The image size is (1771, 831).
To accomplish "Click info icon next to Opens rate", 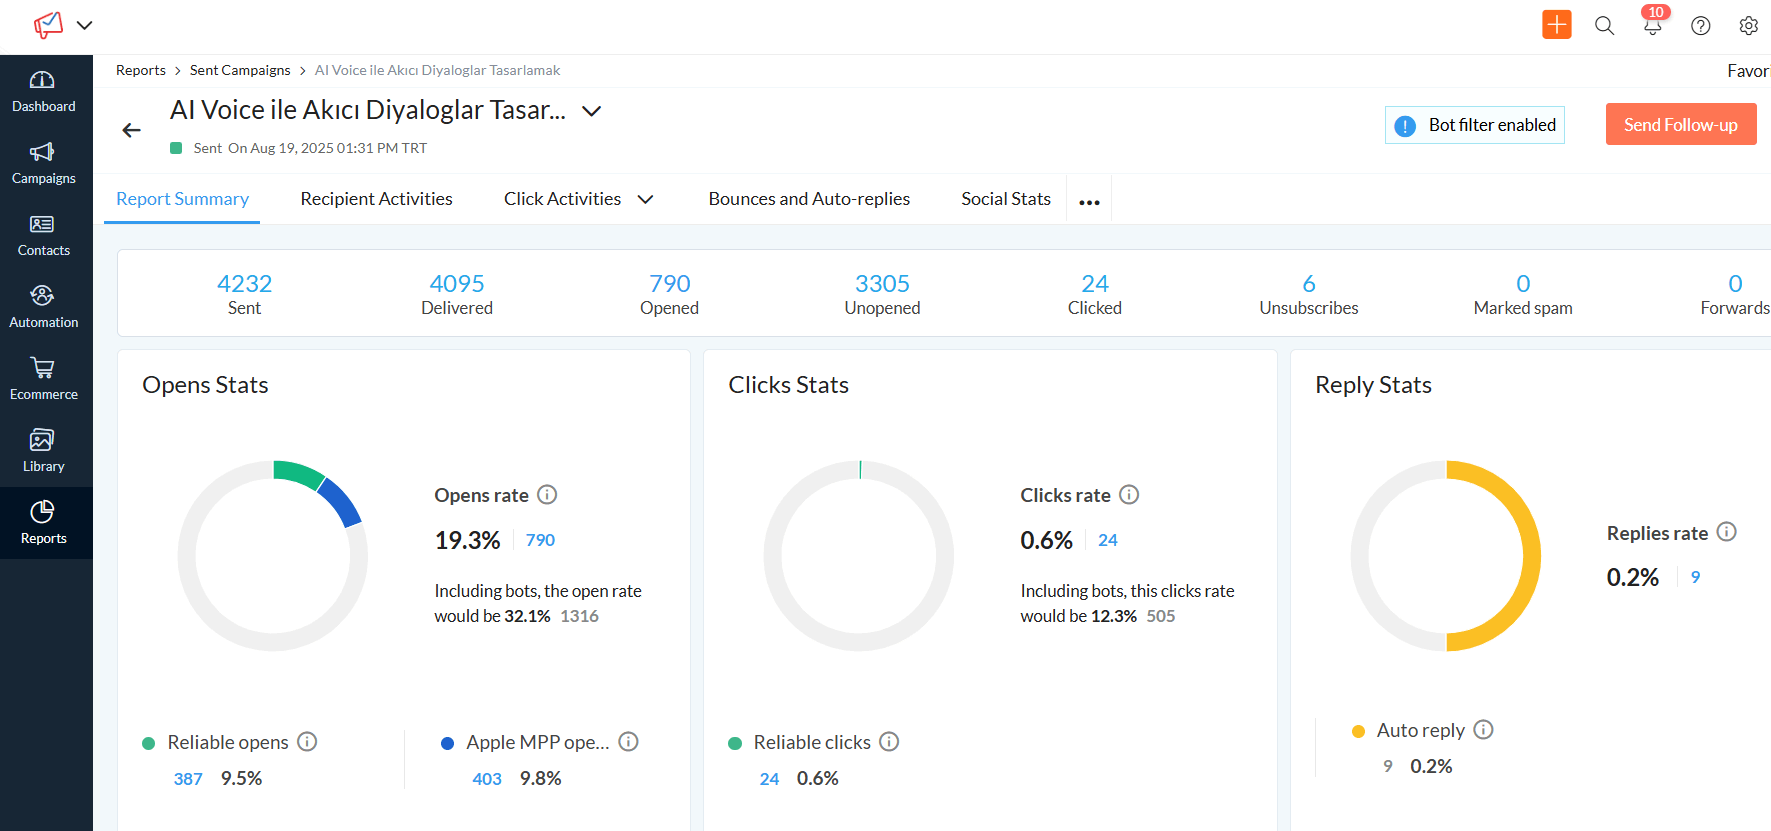I will click(x=547, y=495).
